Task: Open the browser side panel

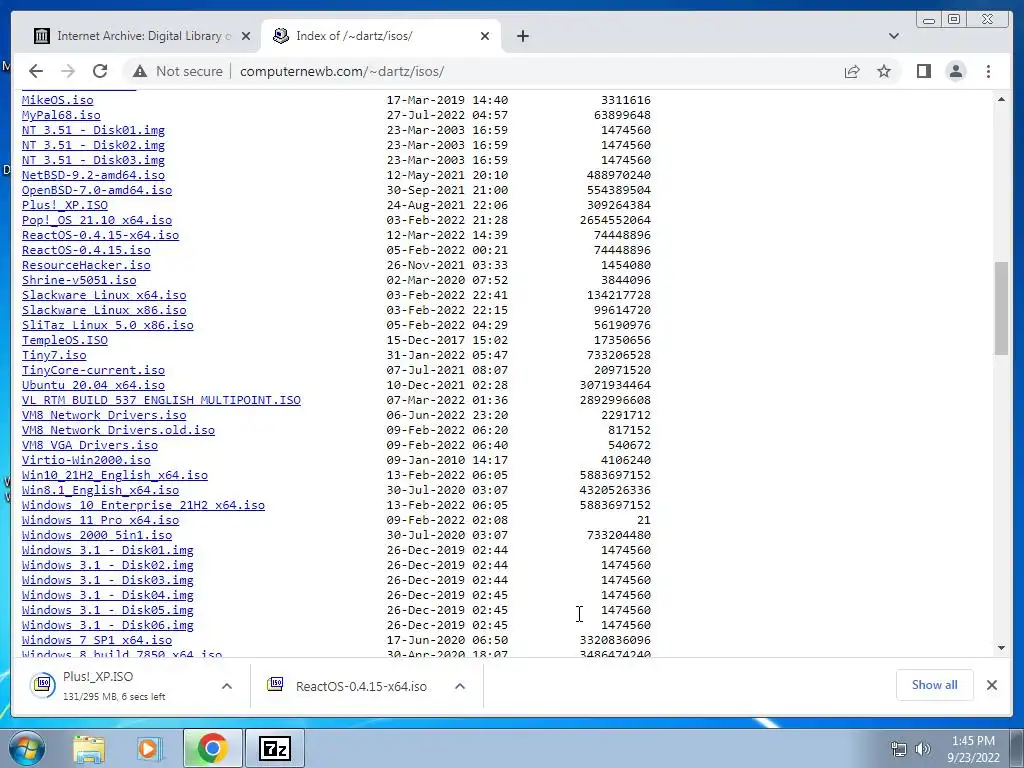Action: pos(923,71)
